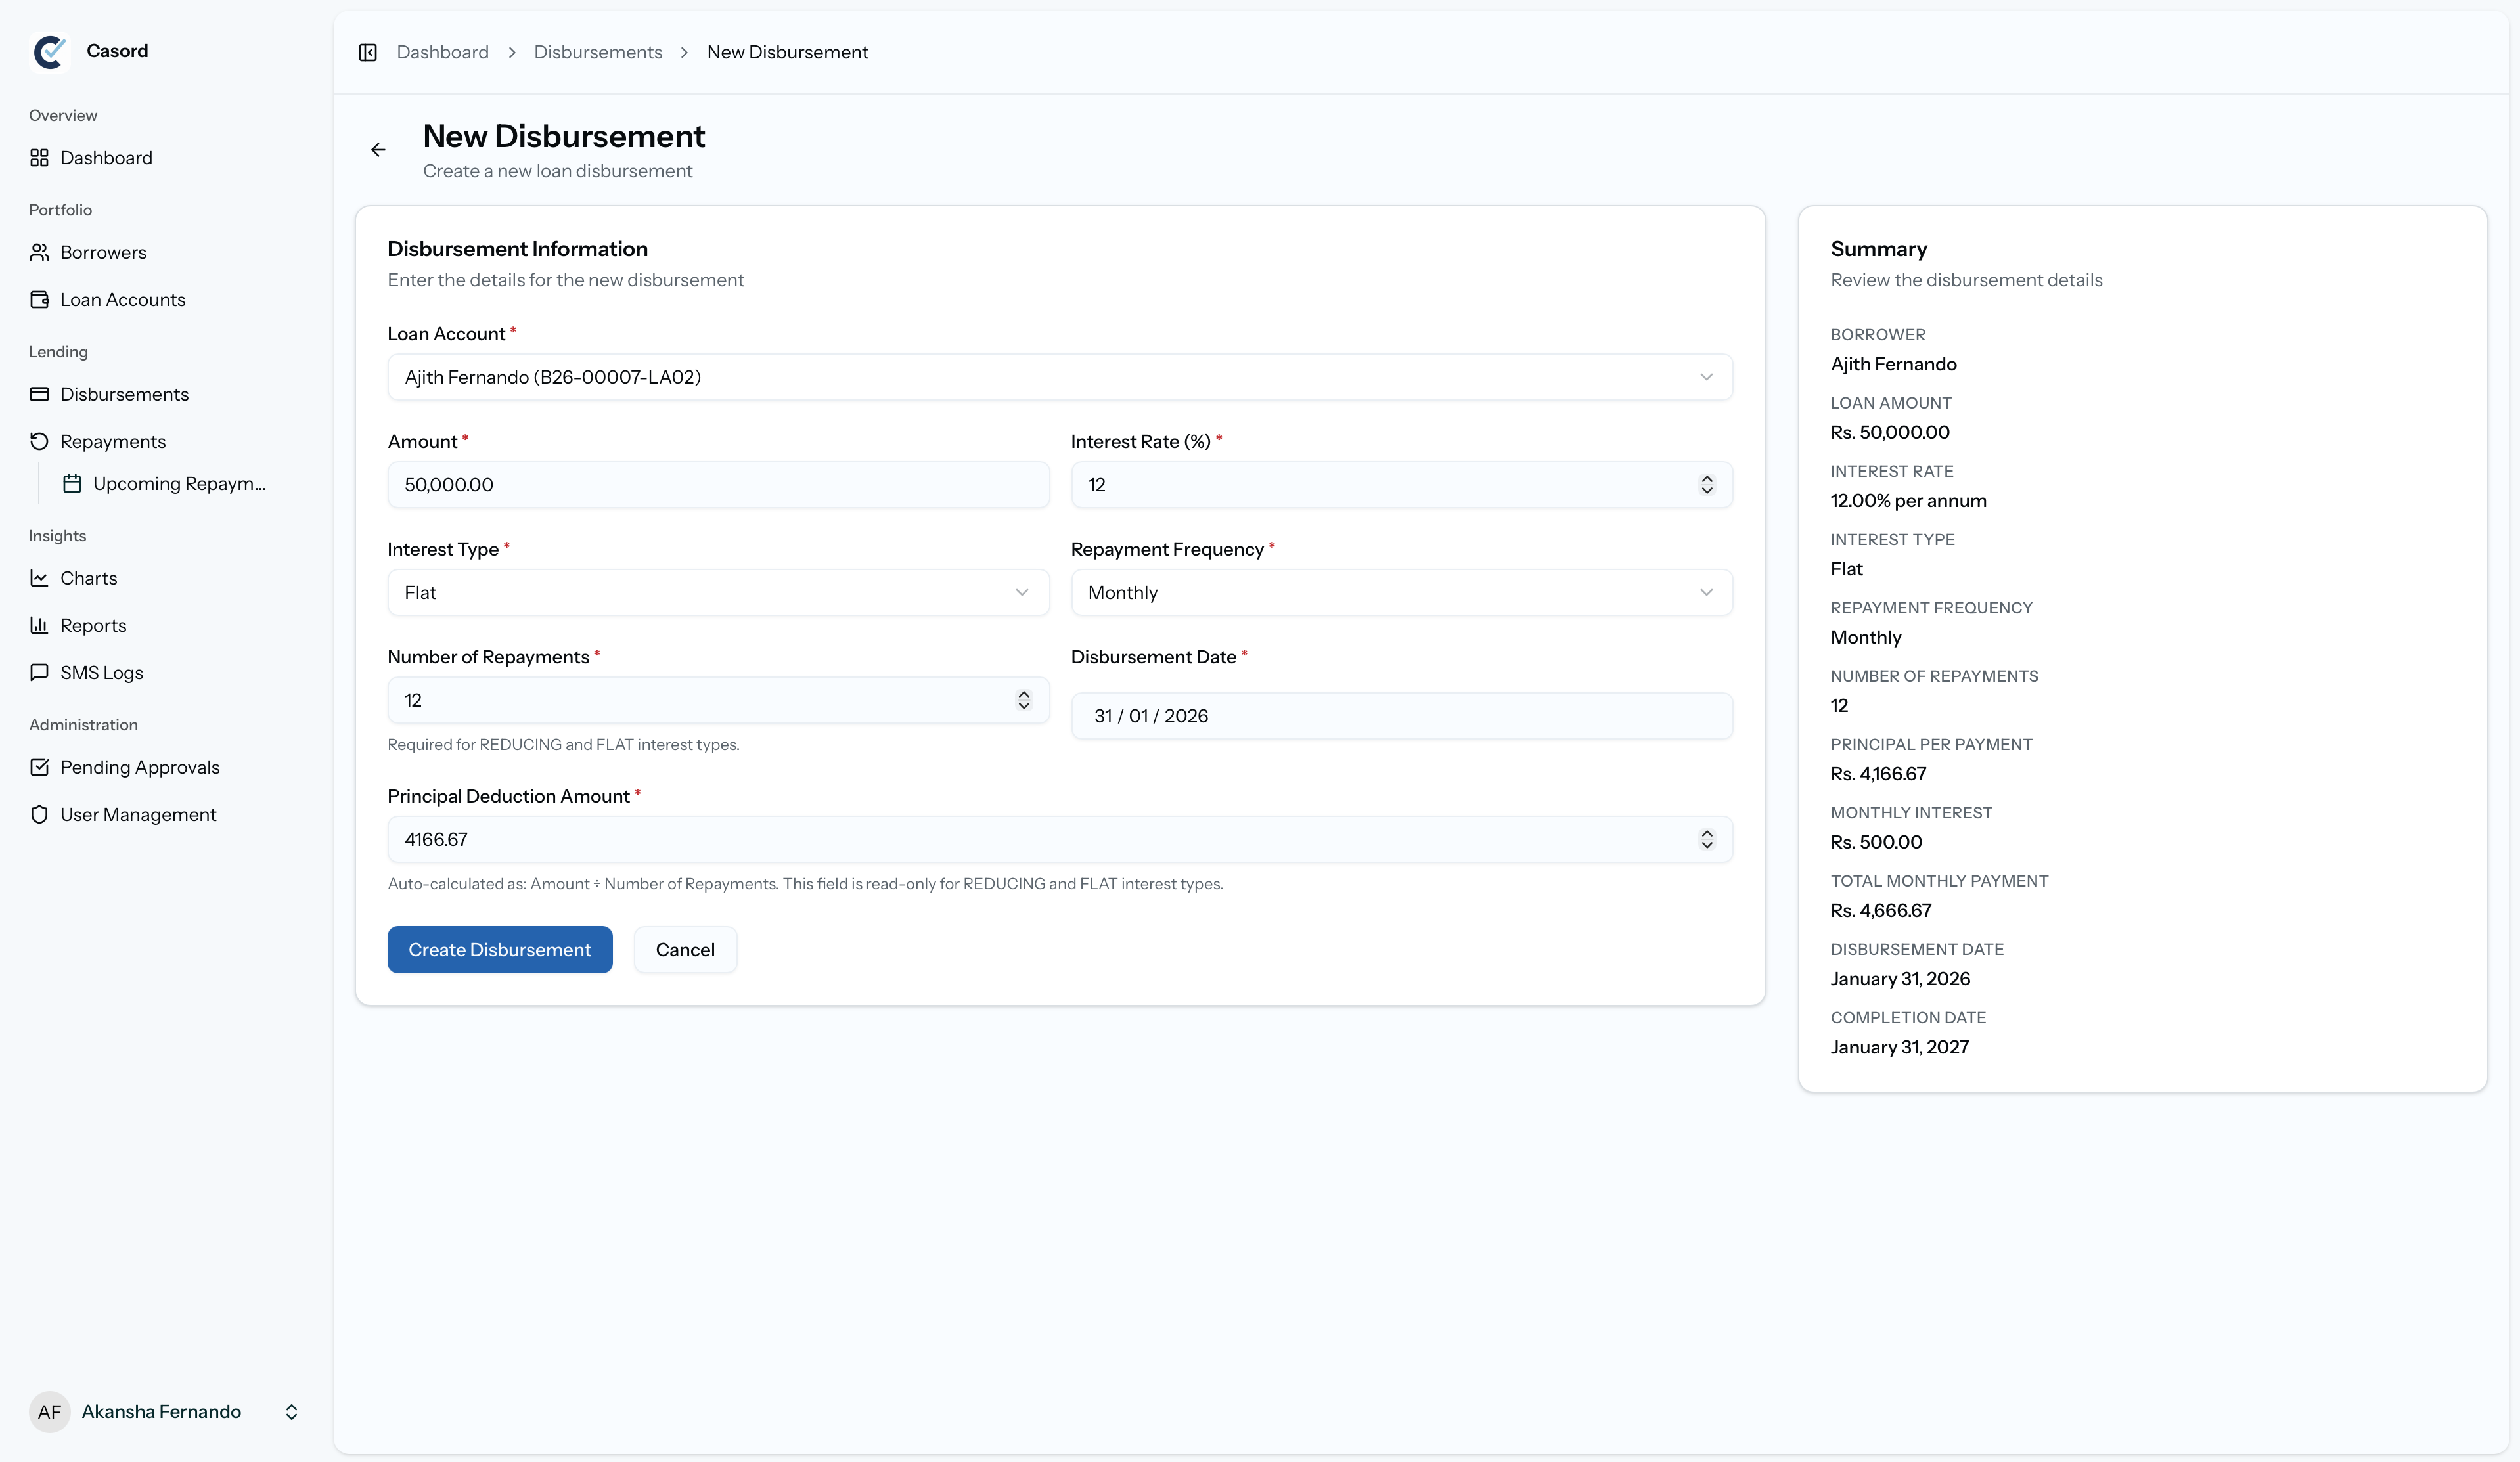This screenshot has width=2520, height=1462.
Task: Click the Casord logo icon
Action: click(49, 52)
